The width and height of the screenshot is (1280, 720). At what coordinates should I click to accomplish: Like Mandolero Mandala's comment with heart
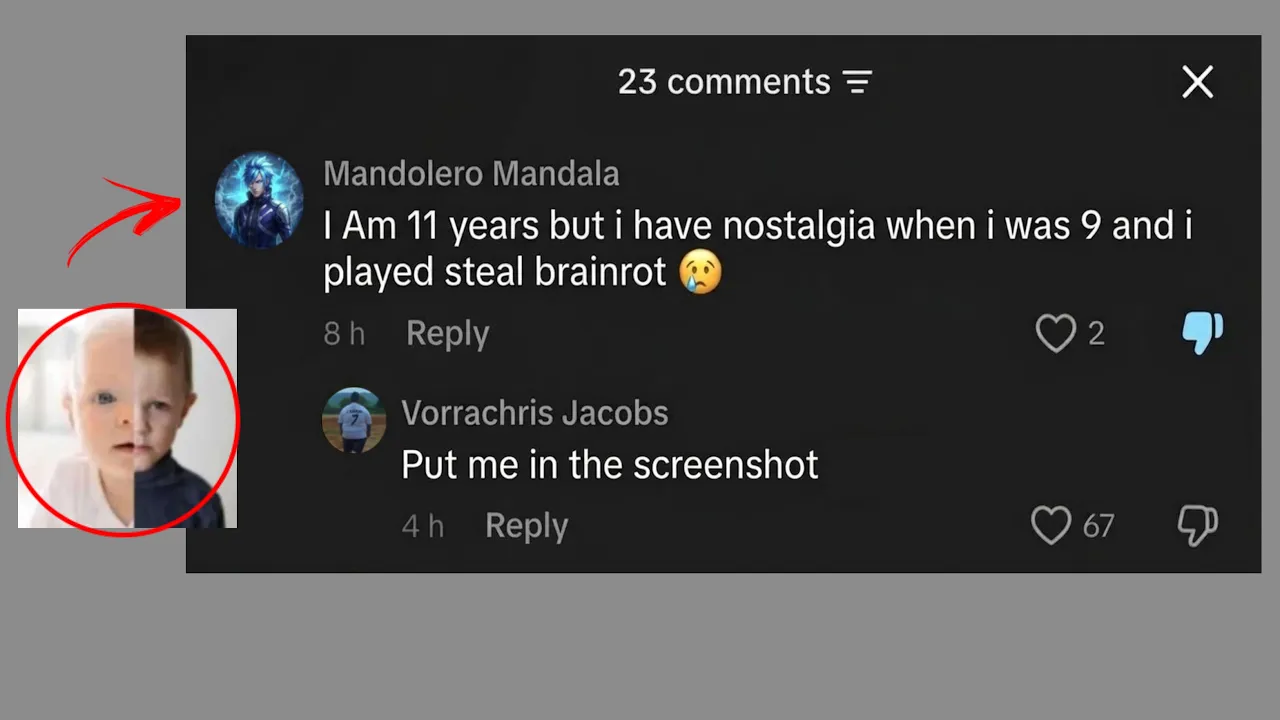(x=1055, y=334)
